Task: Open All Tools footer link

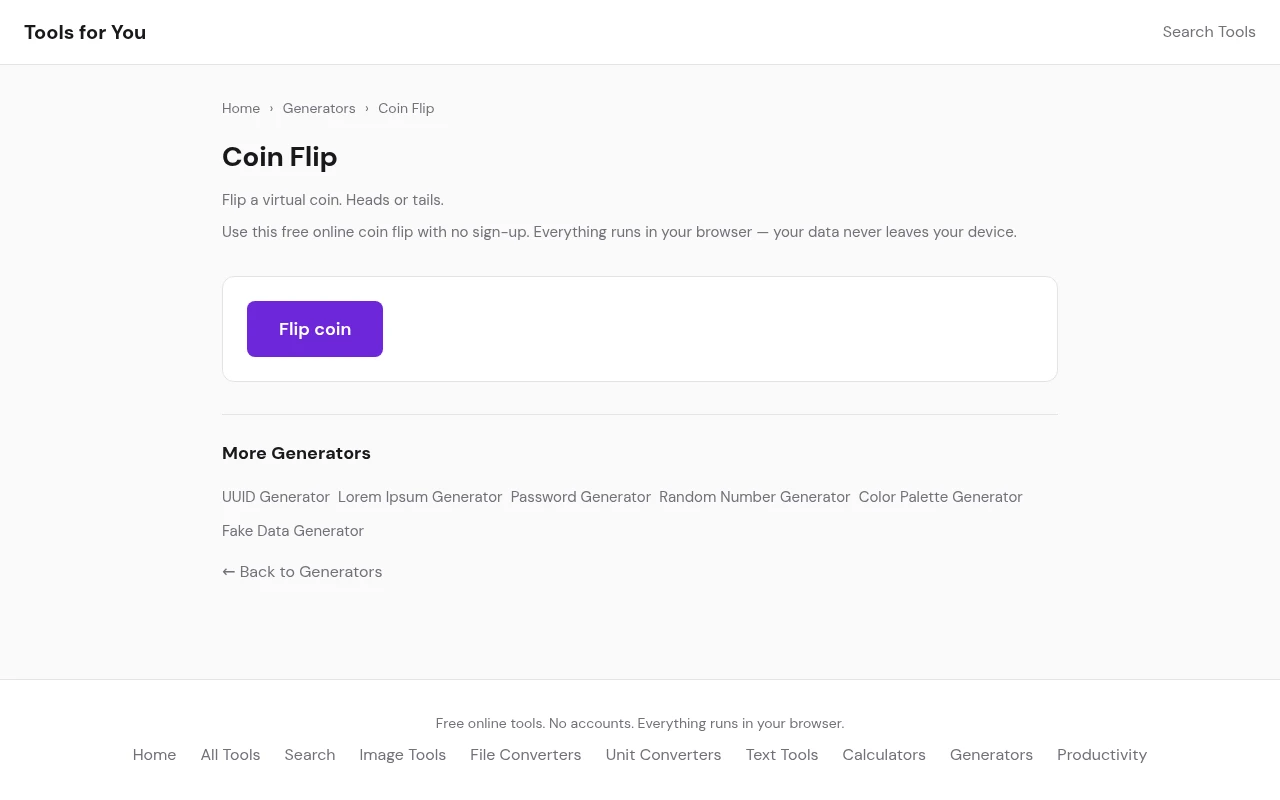Action: point(230,755)
